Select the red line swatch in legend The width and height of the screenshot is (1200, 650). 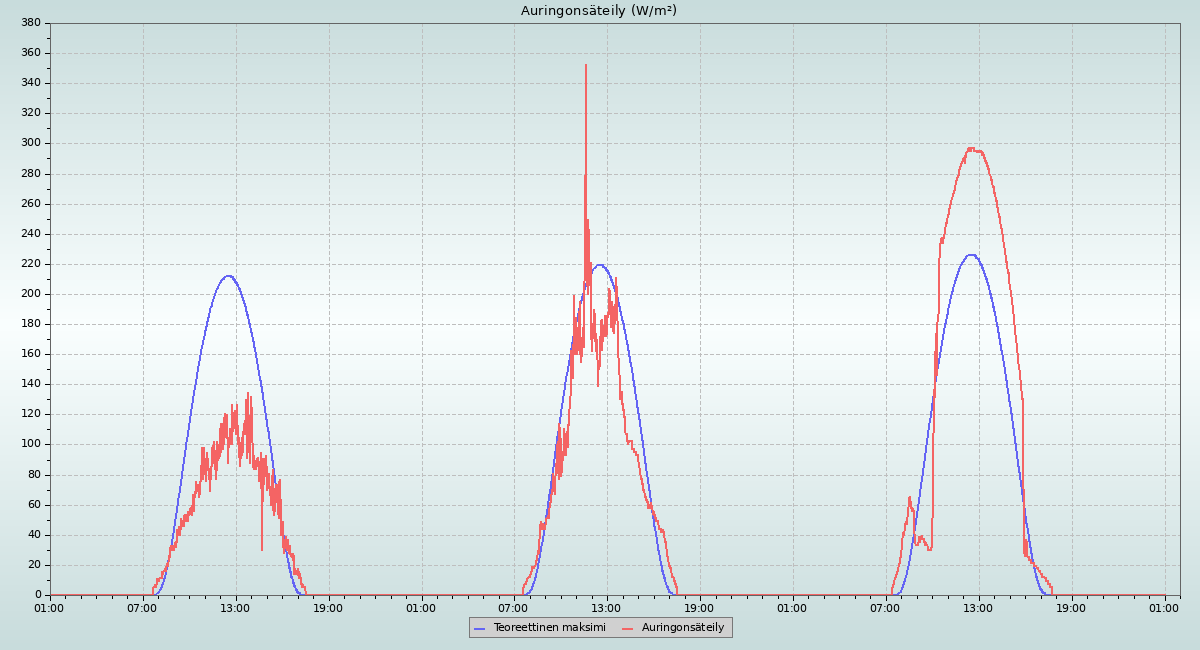pos(628,628)
